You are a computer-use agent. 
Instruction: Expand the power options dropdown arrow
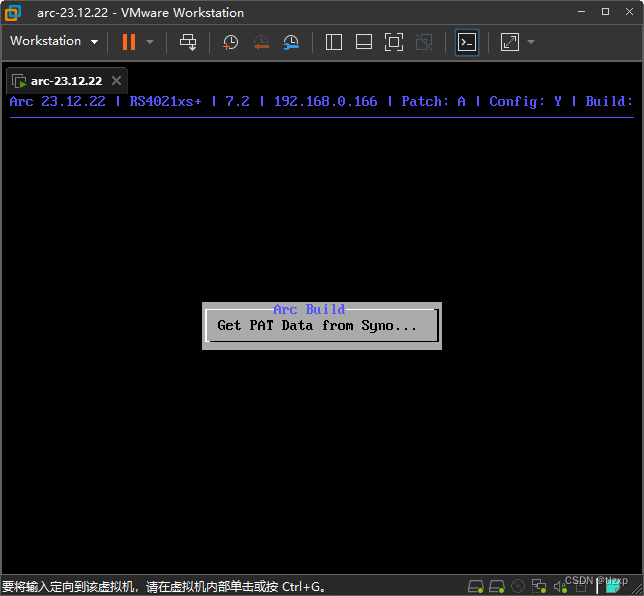pyautogui.click(x=150, y=42)
